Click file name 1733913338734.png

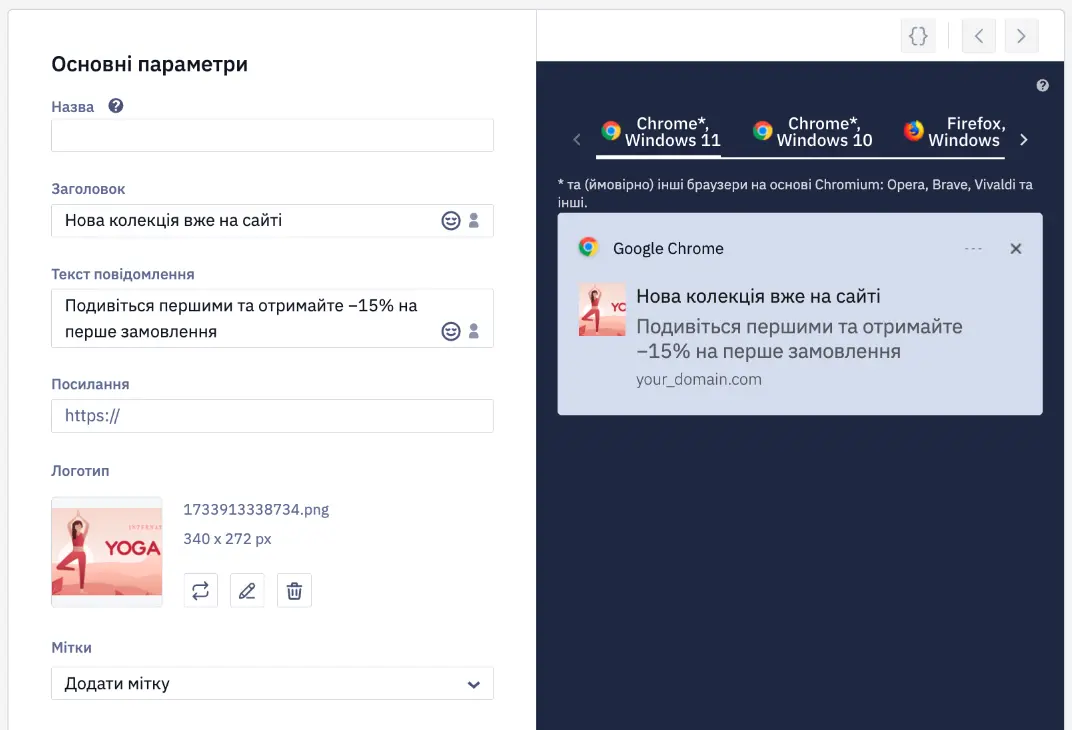[256, 510]
